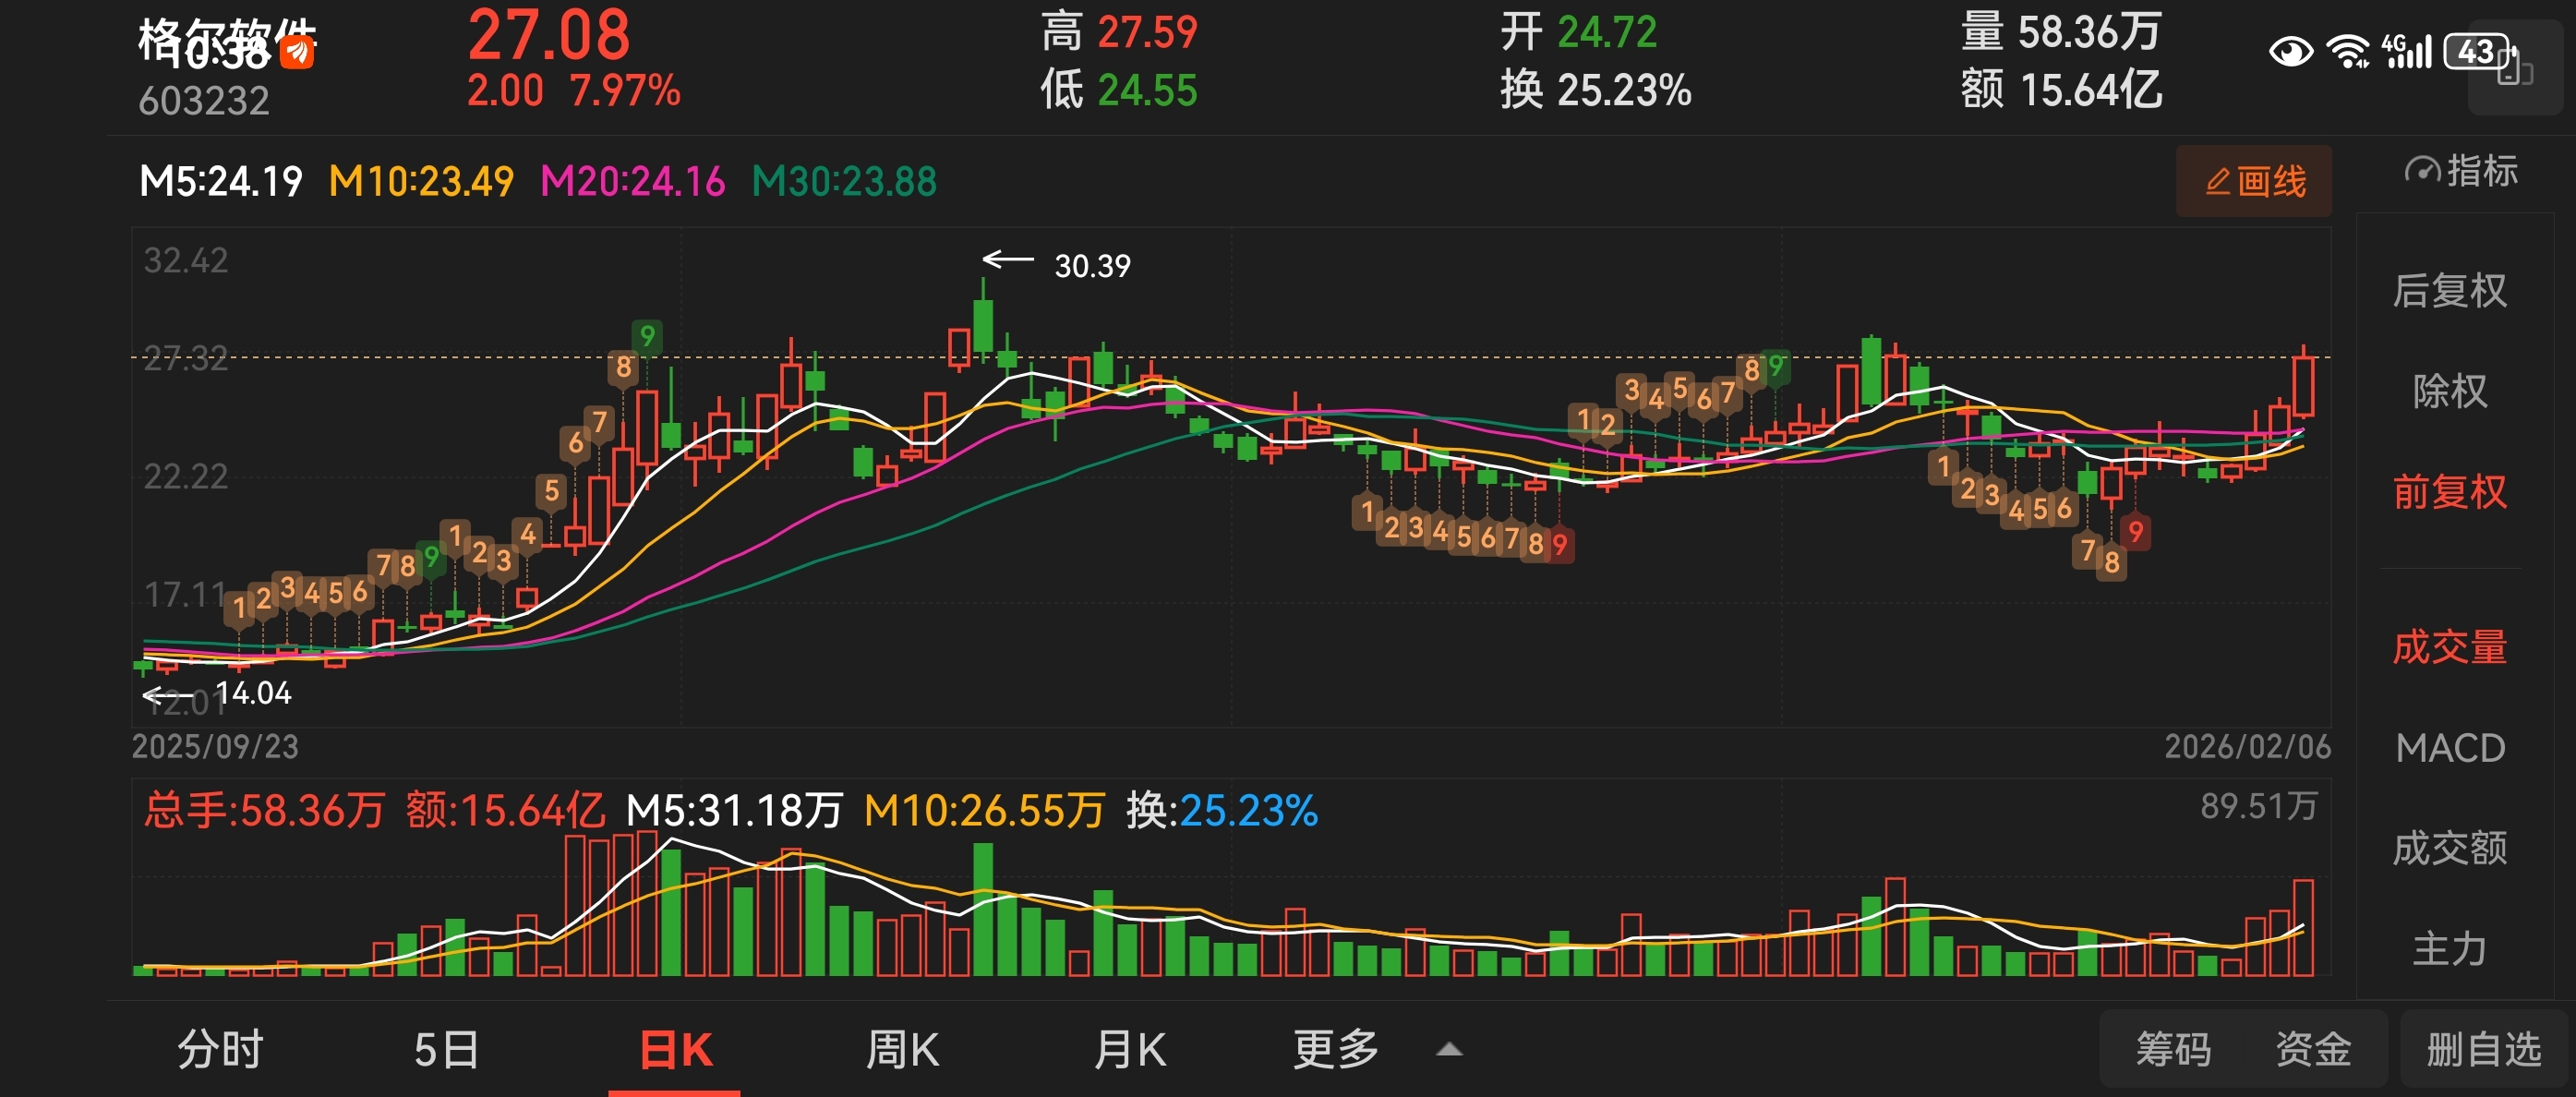Screen dimensions: 2576x1097
Task: Expand the 更多 period options arrow
Action: point(1449,1050)
